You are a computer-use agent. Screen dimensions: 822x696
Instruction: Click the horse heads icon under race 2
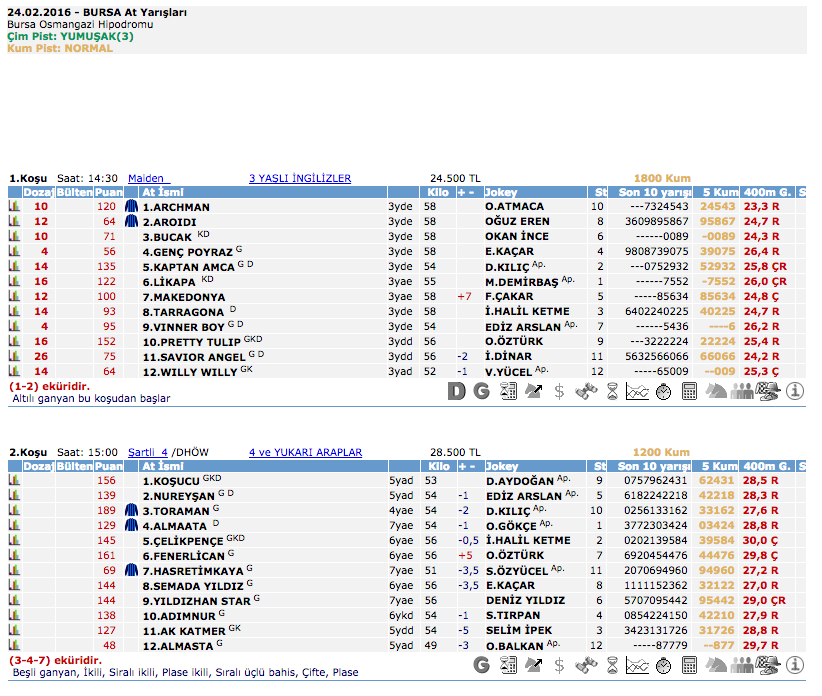[717, 665]
